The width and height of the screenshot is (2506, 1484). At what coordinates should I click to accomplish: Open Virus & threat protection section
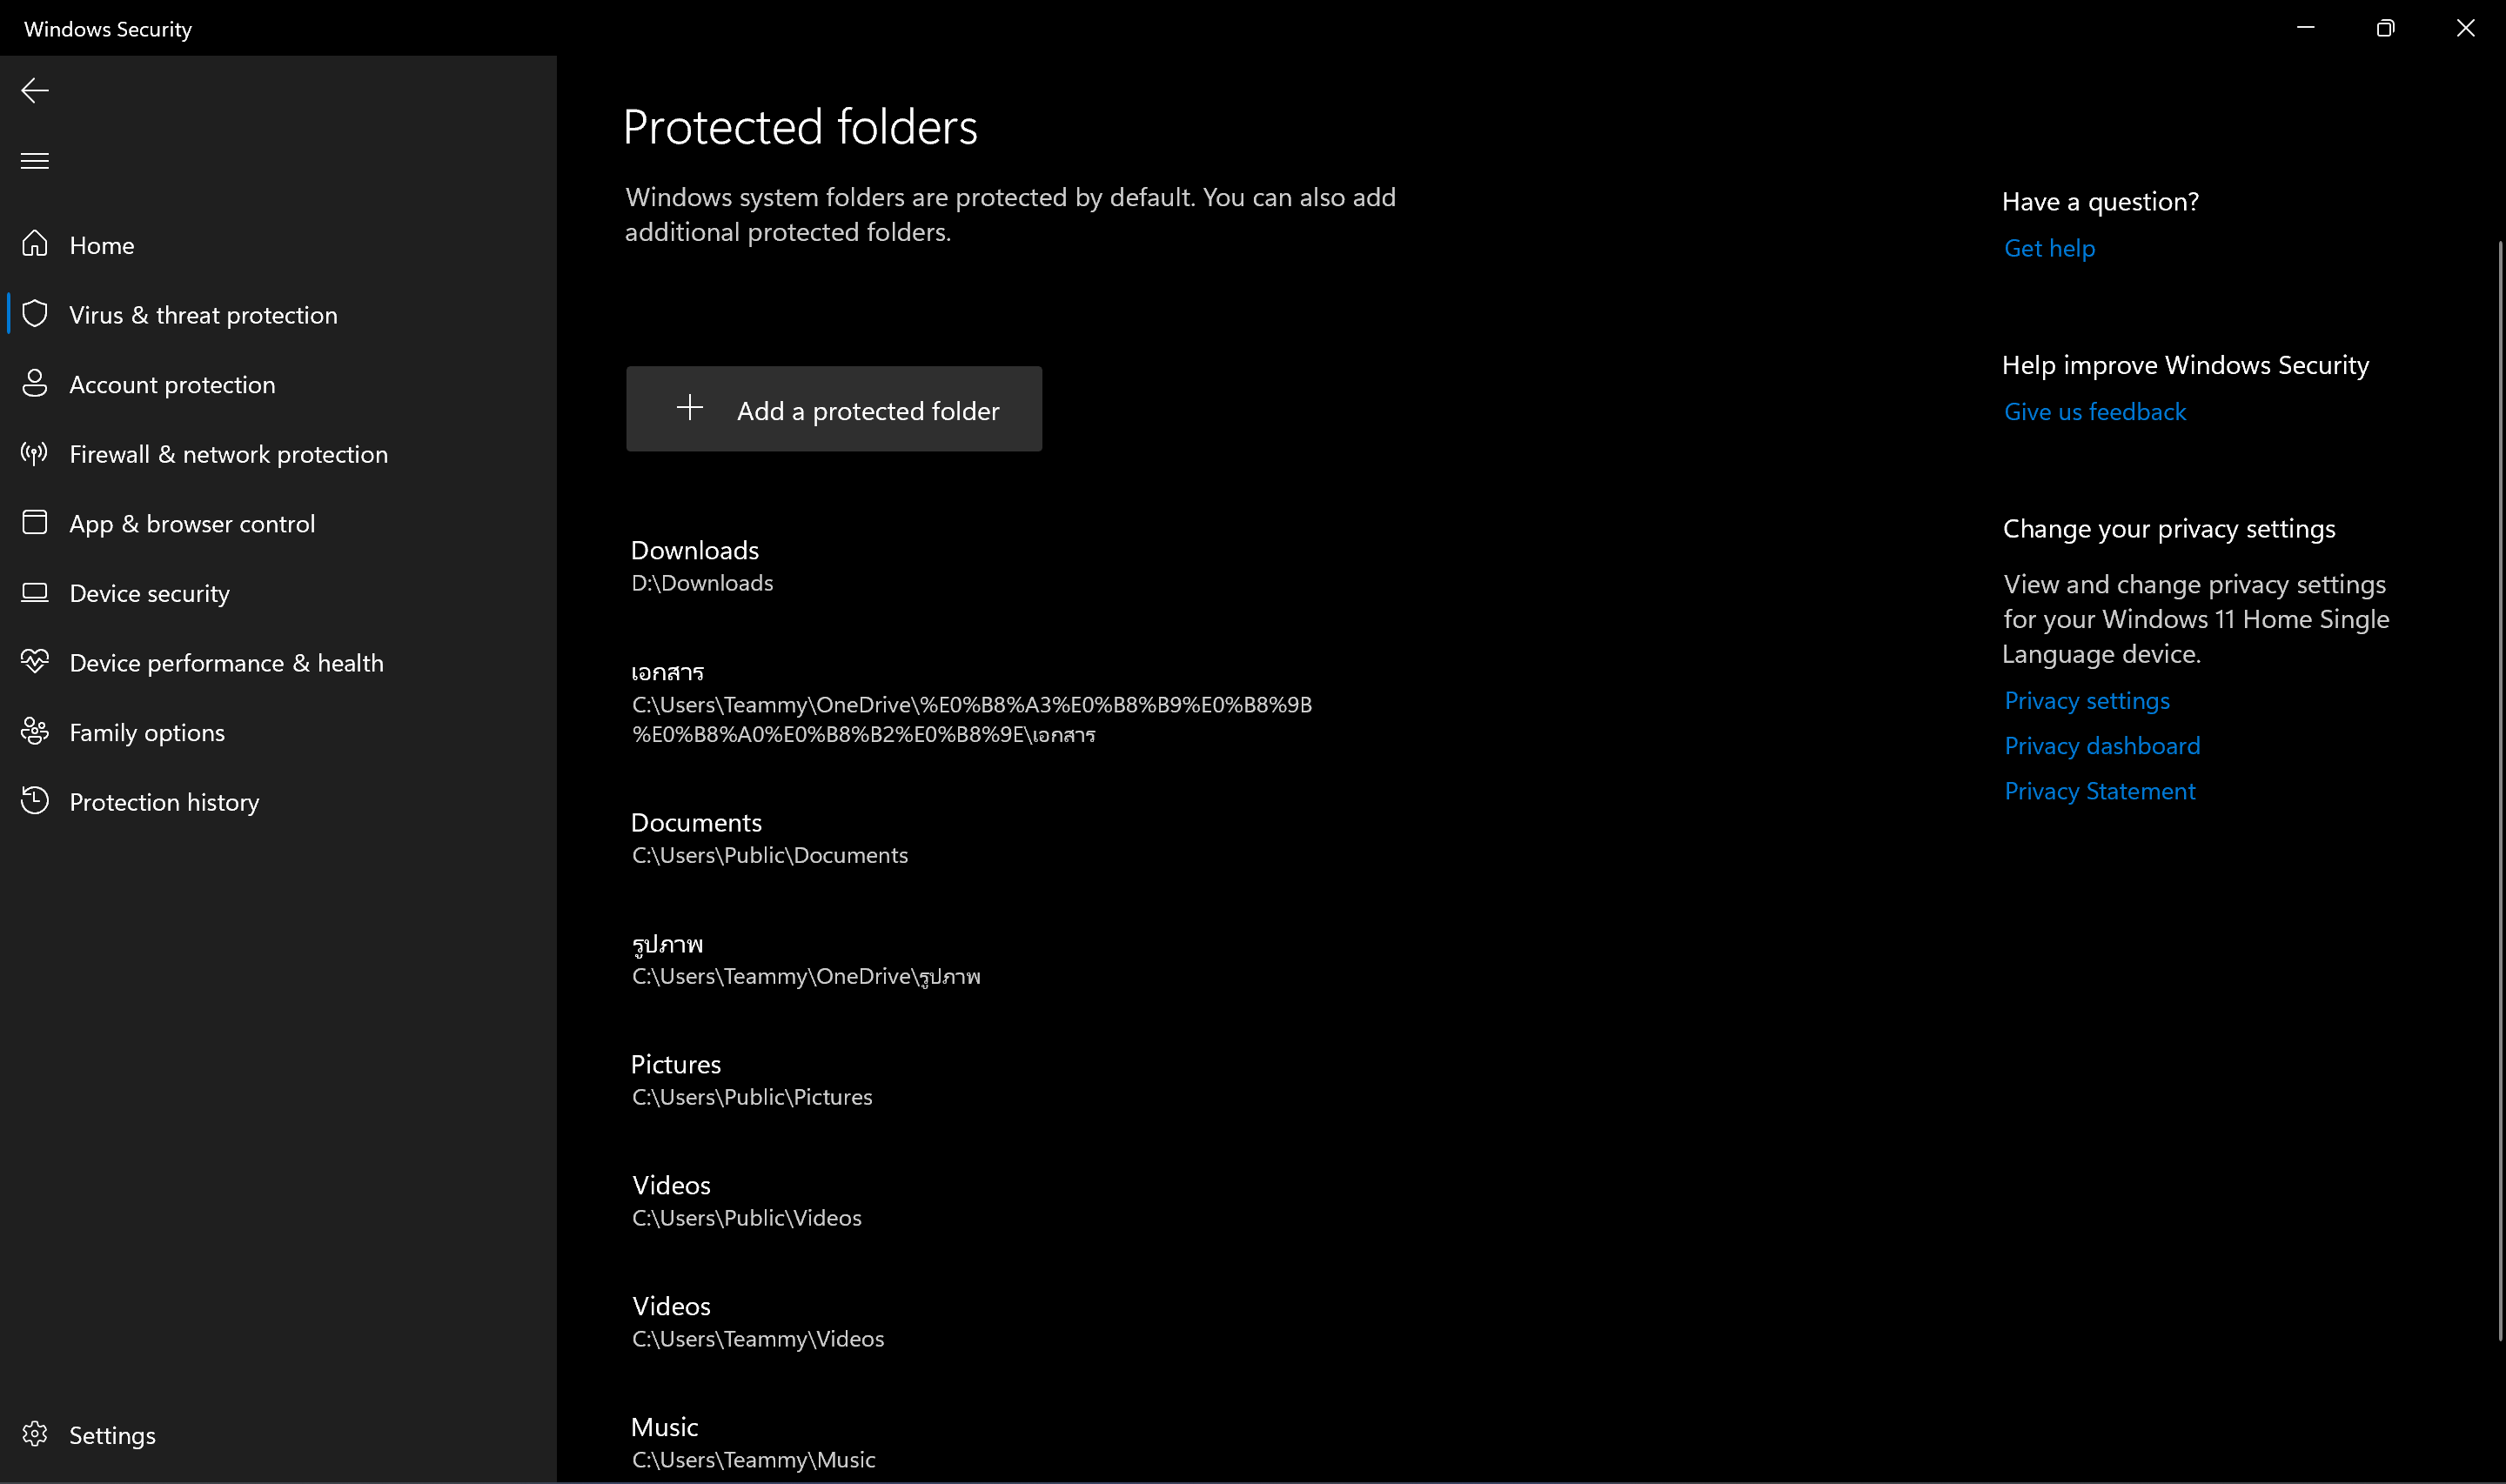[x=204, y=315]
